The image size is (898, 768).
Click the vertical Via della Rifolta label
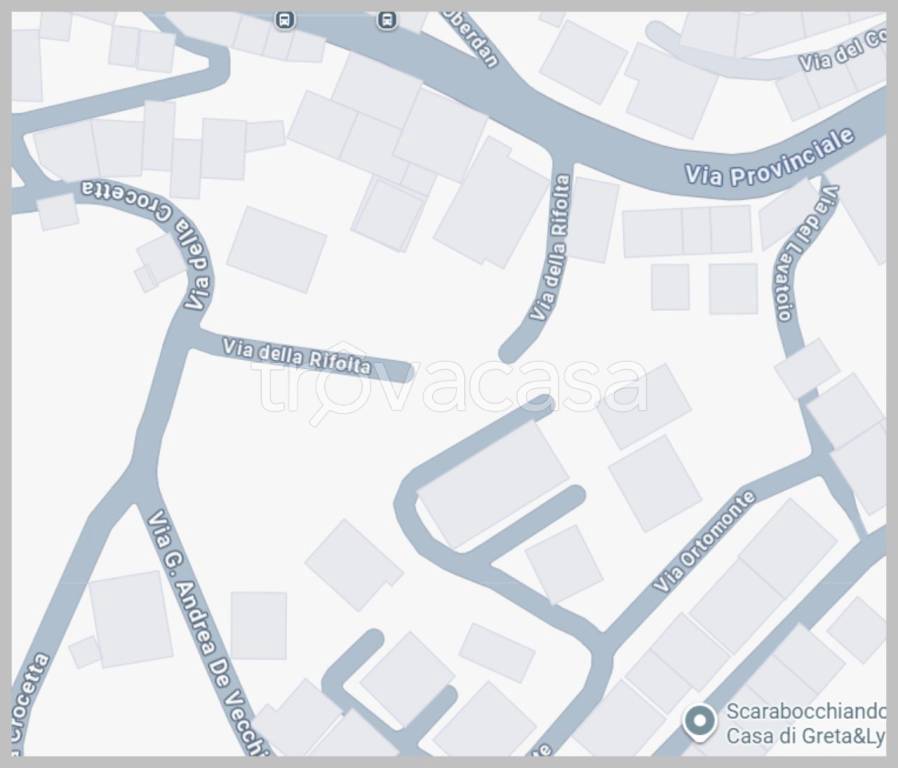click(x=550, y=248)
